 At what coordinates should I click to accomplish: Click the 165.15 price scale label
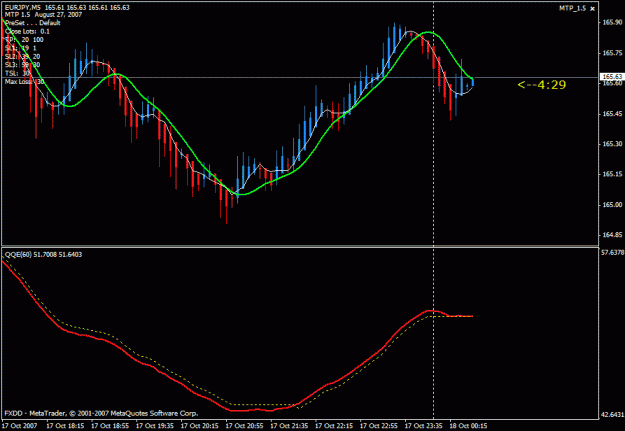(x=610, y=174)
